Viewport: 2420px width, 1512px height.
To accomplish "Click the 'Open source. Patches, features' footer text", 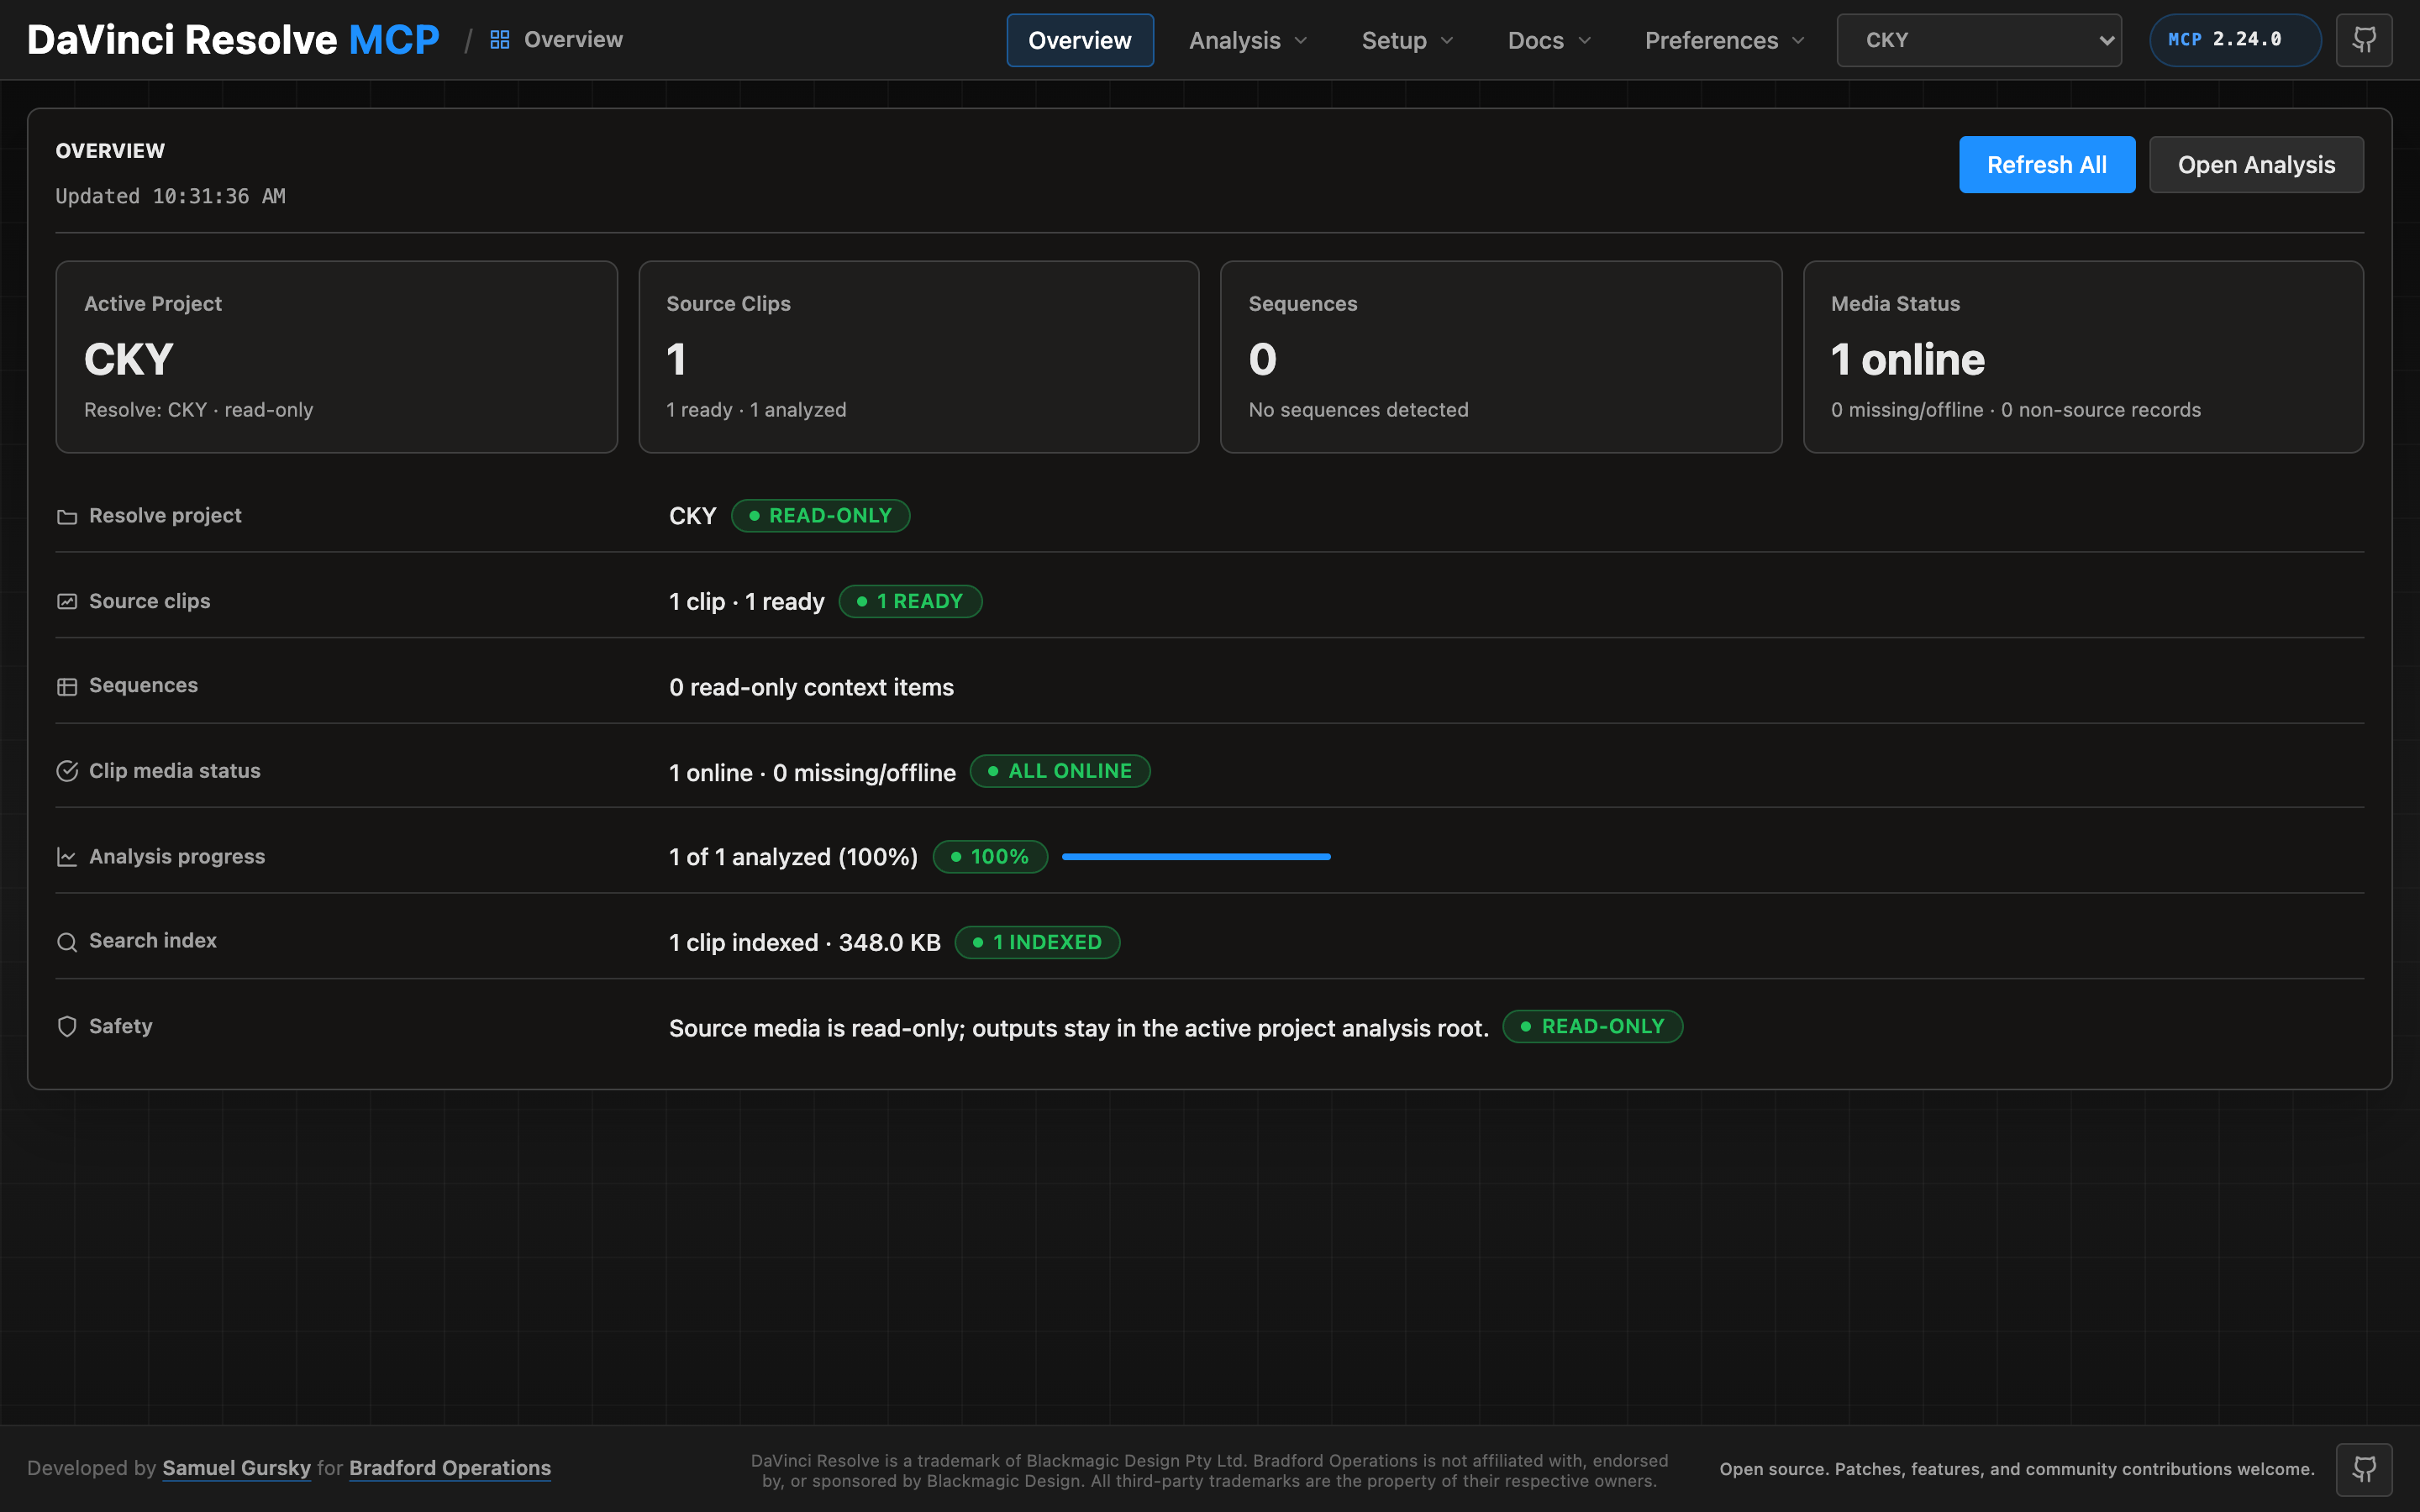I will click(2017, 1469).
